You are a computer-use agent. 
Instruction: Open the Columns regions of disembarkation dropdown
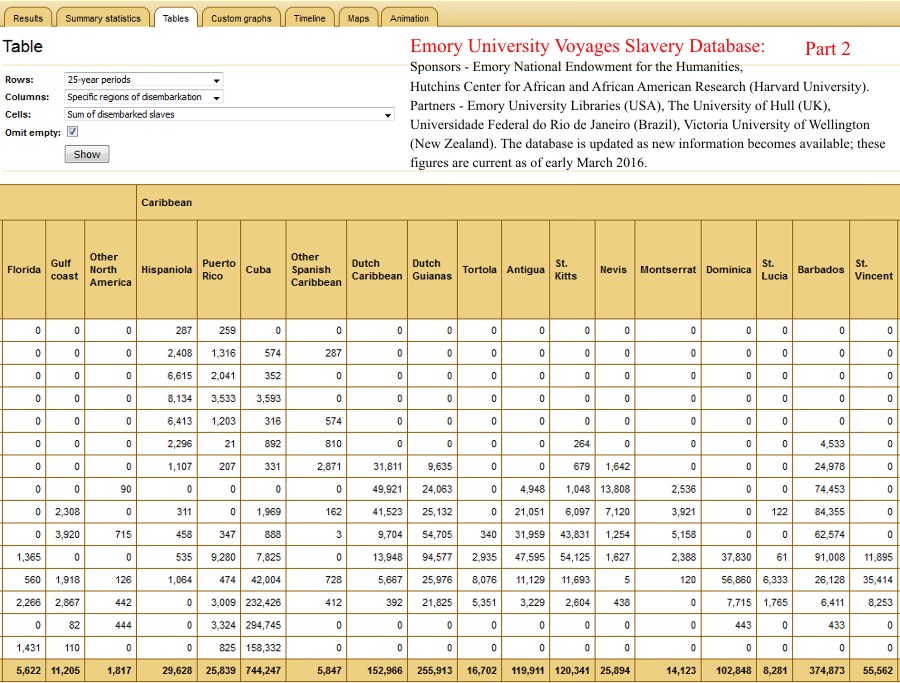click(143, 97)
